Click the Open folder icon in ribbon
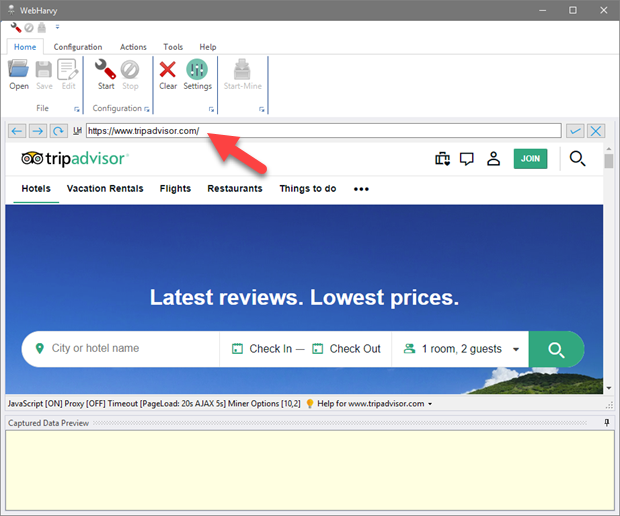 [19, 70]
